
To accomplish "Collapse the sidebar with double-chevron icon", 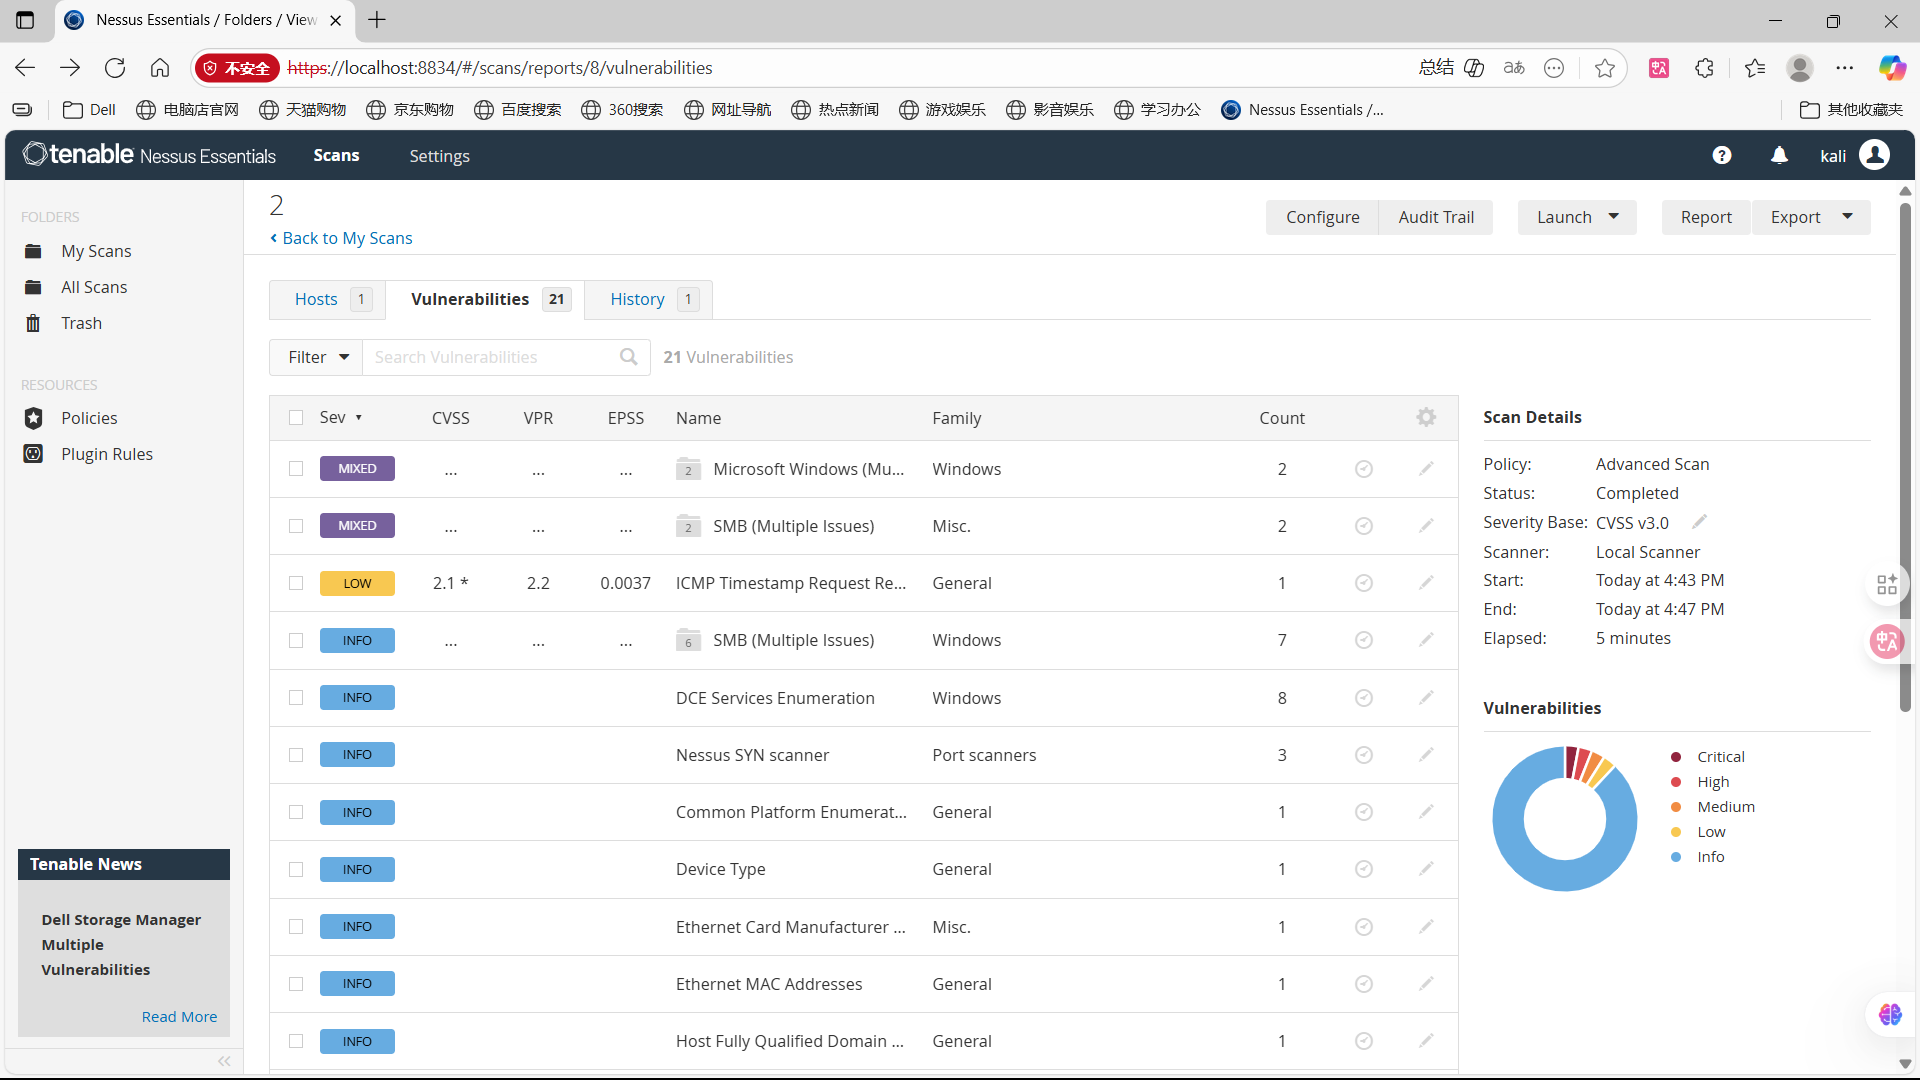I will (x=224, y=1061).
